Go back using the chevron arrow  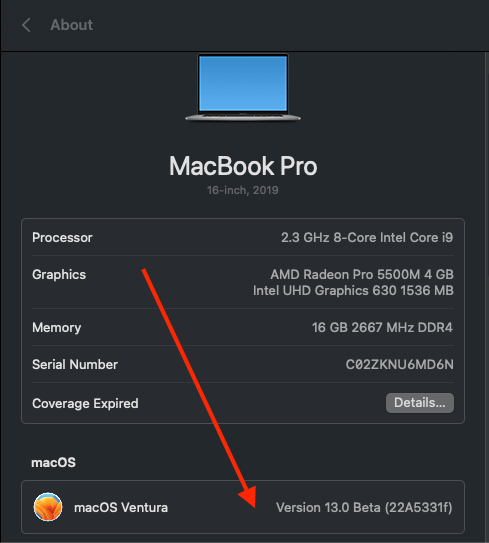point(26,25)
